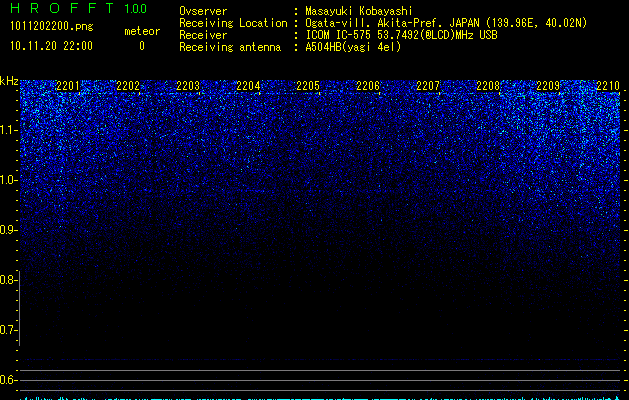Screen dimensions: 629x400
Task: Click the 0.7 frequency axis label
Action: point(8,330)
